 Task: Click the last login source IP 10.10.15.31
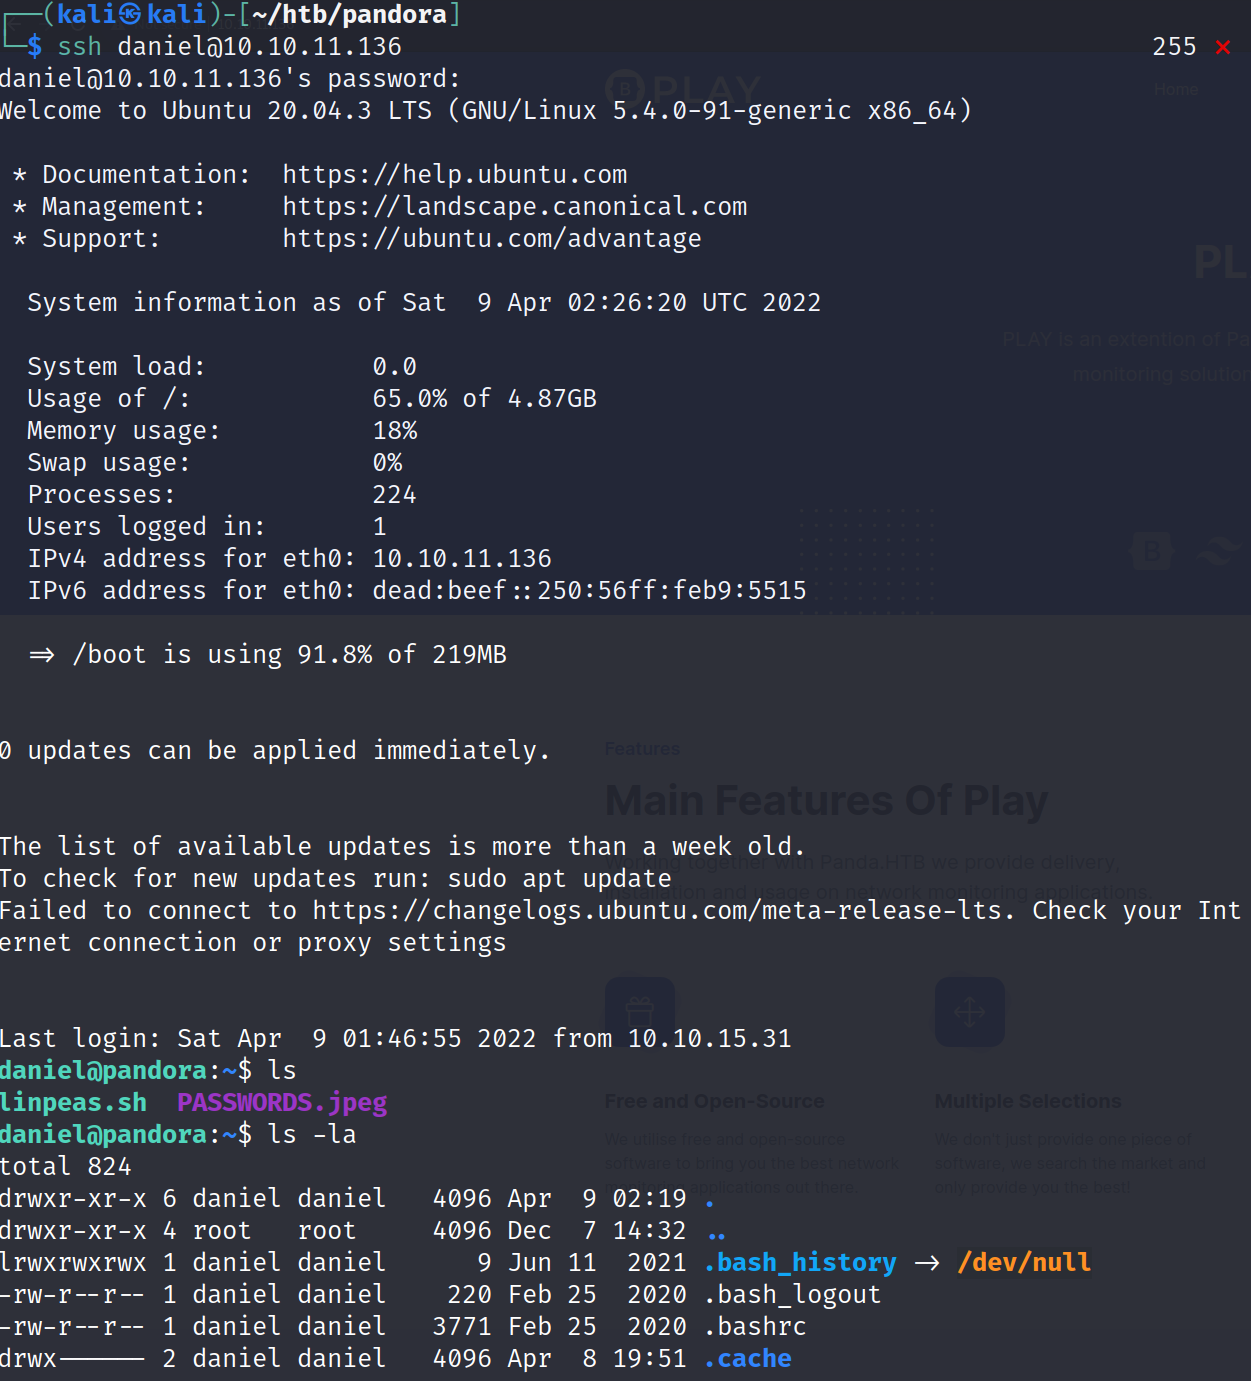click(x=709, y=1039)
